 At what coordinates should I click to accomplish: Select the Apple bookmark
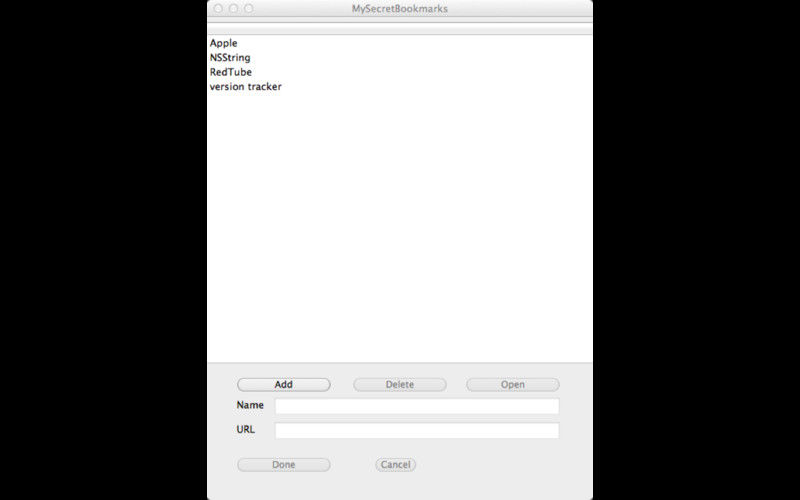click(x=400, y=43)
